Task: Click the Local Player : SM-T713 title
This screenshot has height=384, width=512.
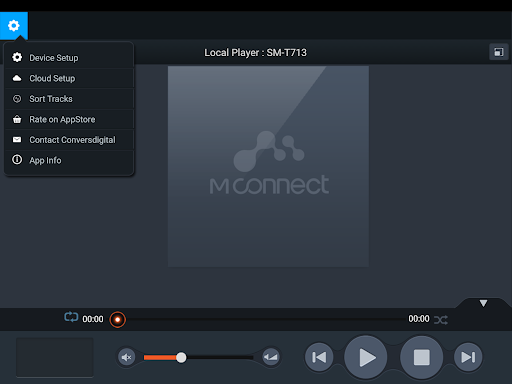Action: click(x=255, y=53)
